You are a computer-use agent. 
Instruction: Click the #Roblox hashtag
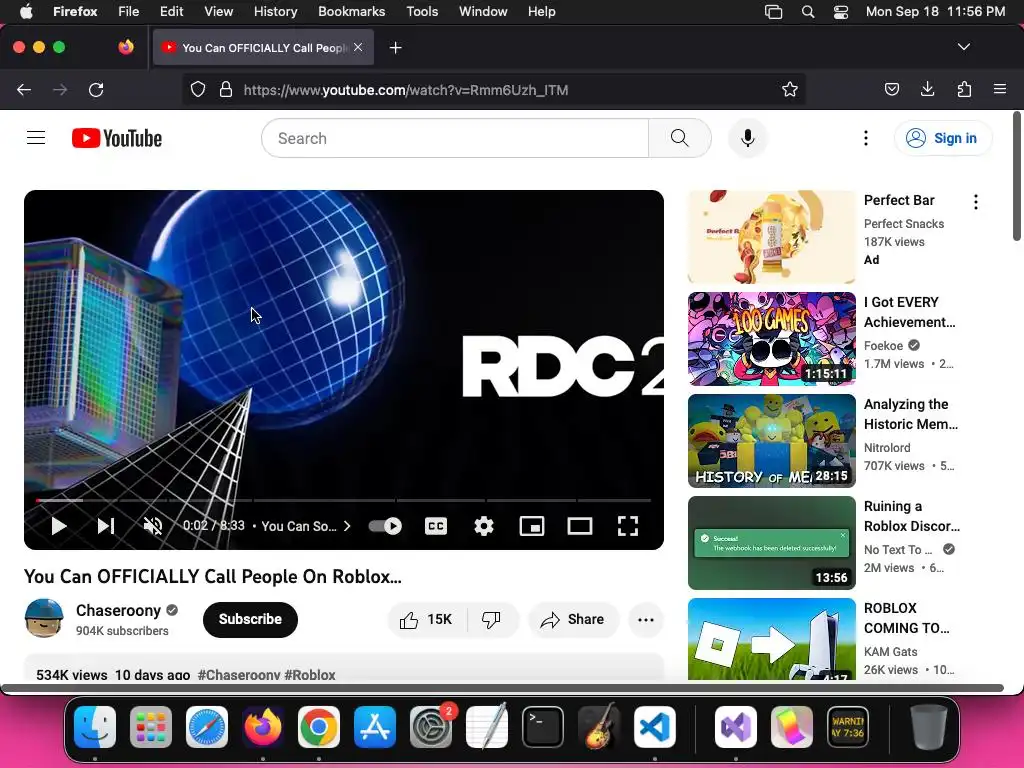pos(310,675)
